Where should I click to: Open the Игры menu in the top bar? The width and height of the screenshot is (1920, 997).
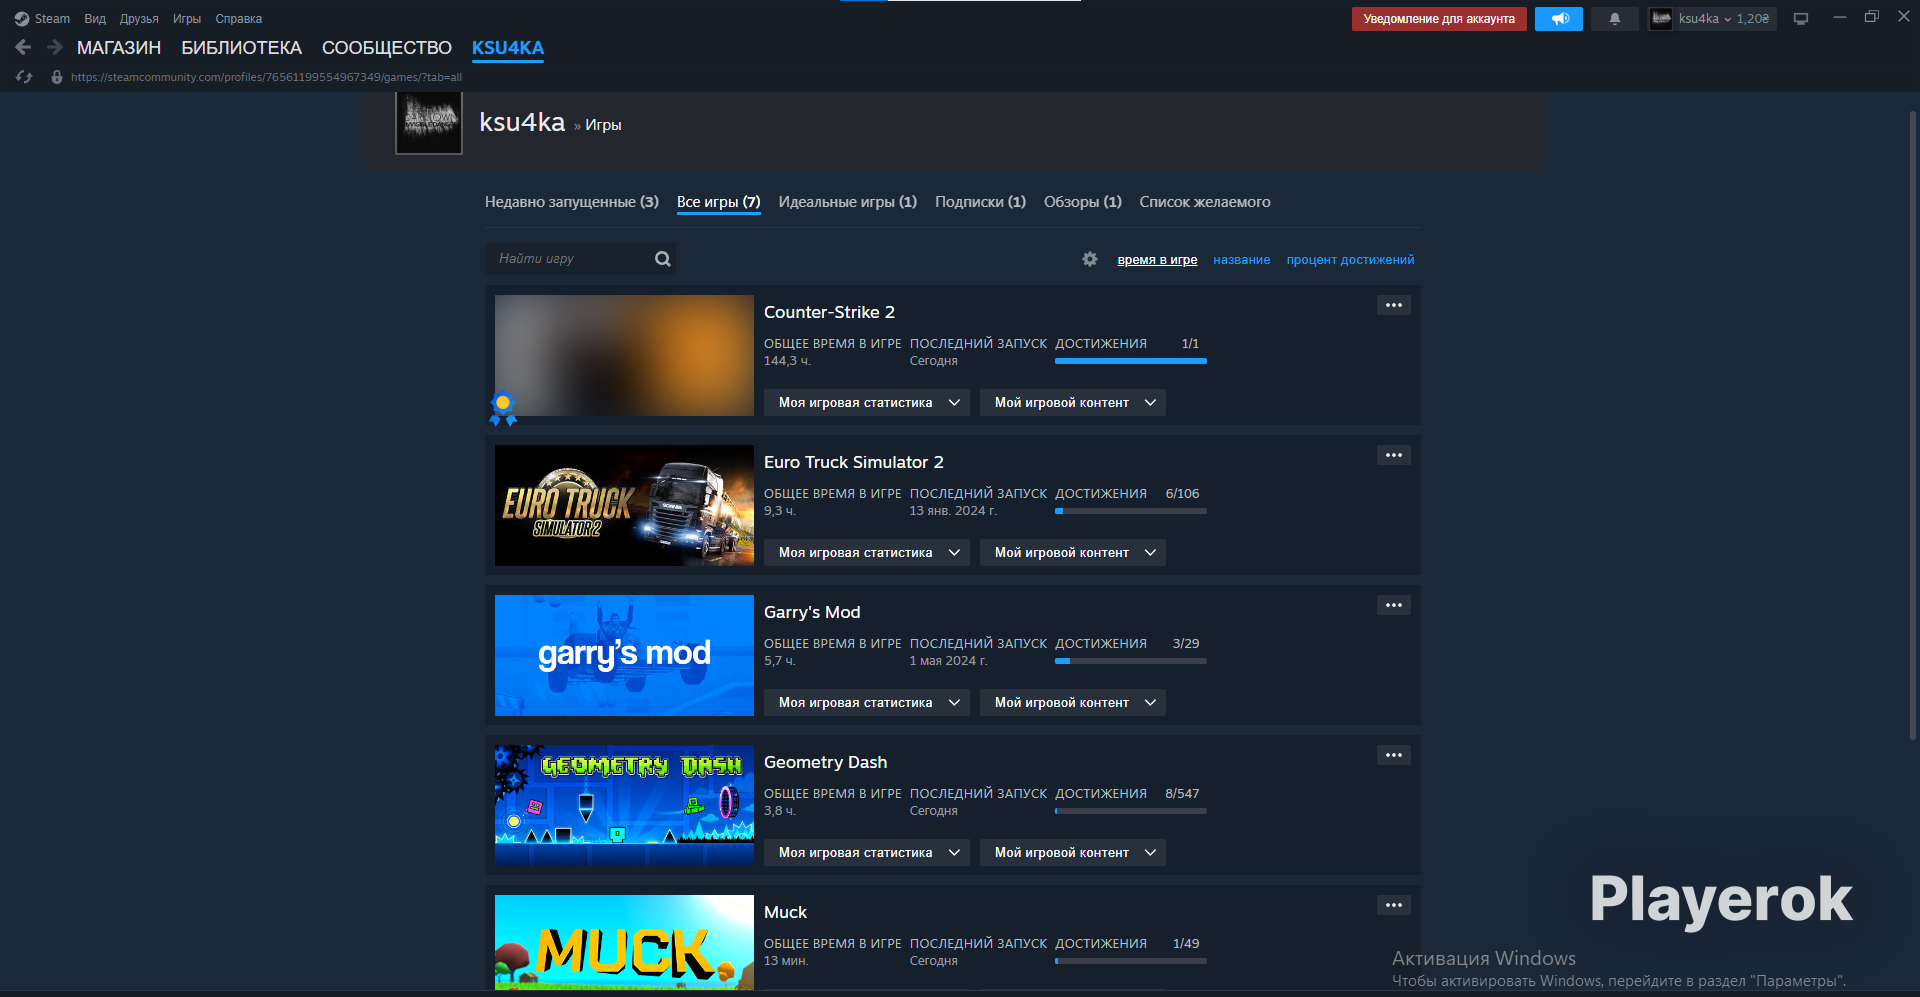(187, 19)
